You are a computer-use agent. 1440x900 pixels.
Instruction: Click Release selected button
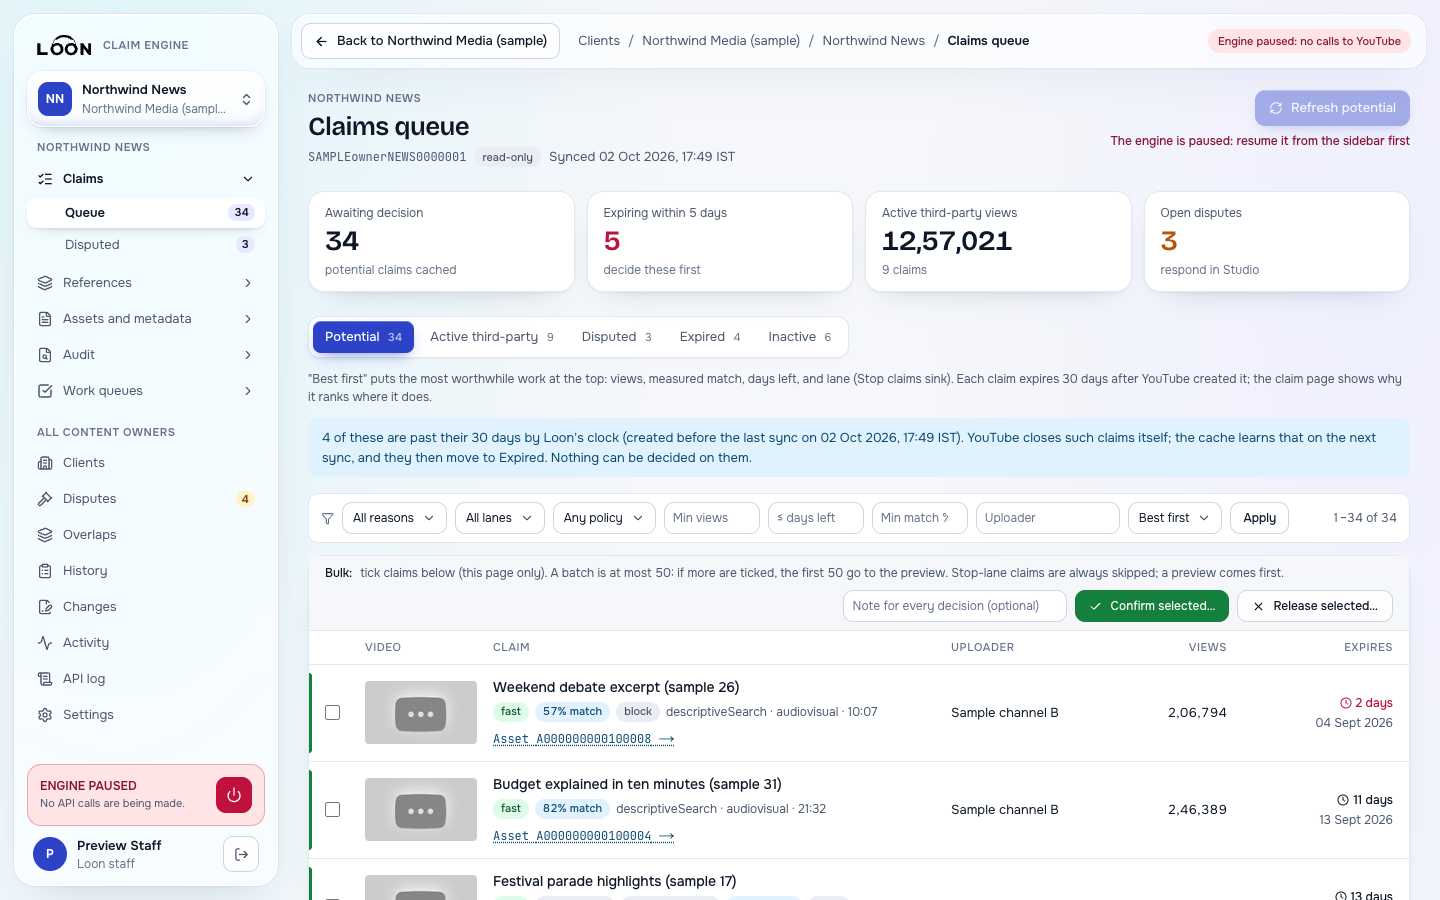click(1315, 606)
